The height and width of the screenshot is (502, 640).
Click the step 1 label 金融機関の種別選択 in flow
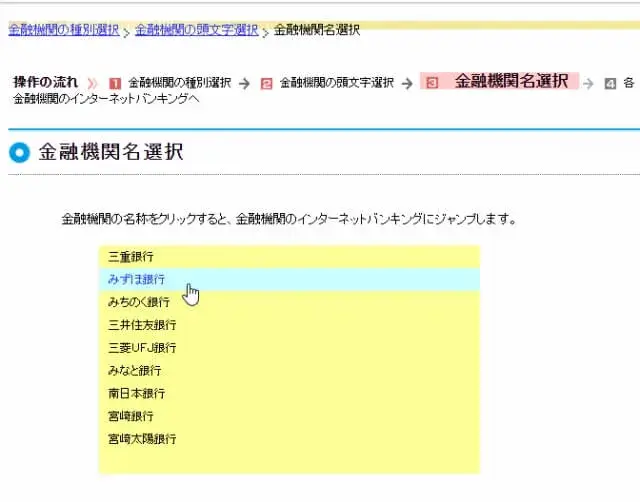(x=180, y=83)
